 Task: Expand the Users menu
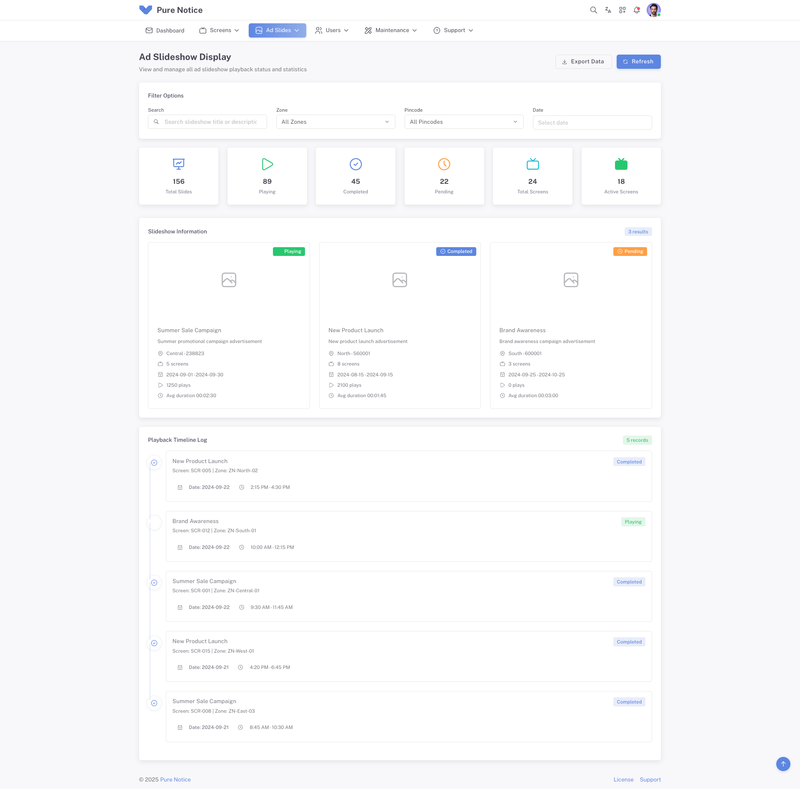[332, 31]
